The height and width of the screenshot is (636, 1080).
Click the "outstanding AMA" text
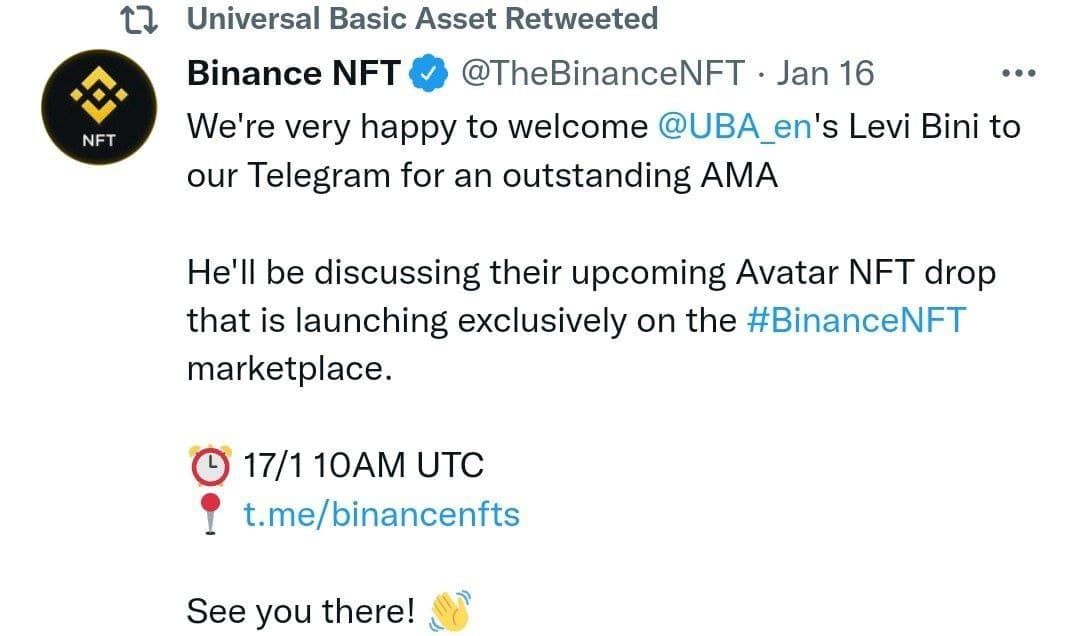(x=640, y=175)
